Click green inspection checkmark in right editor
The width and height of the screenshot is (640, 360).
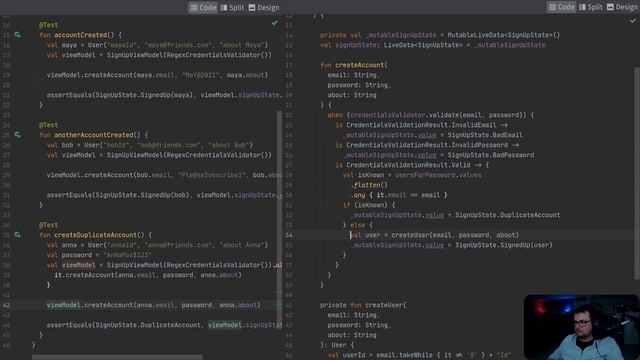click(633, 20)
